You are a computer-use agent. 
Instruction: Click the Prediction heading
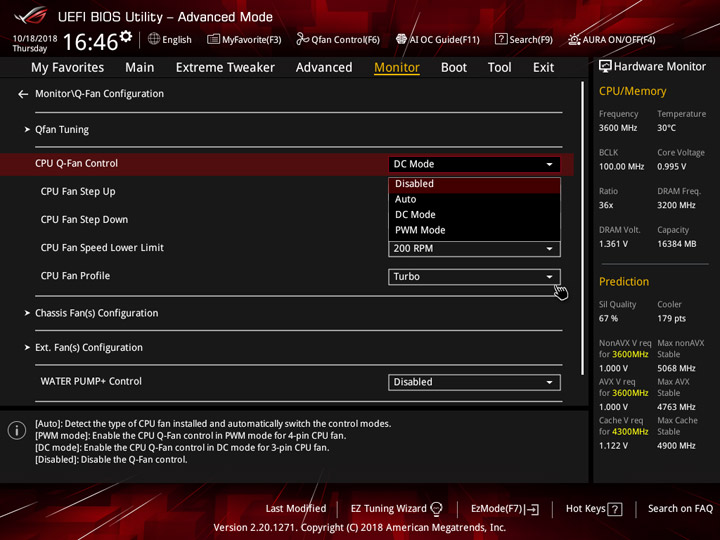click(x=624, y=281)
